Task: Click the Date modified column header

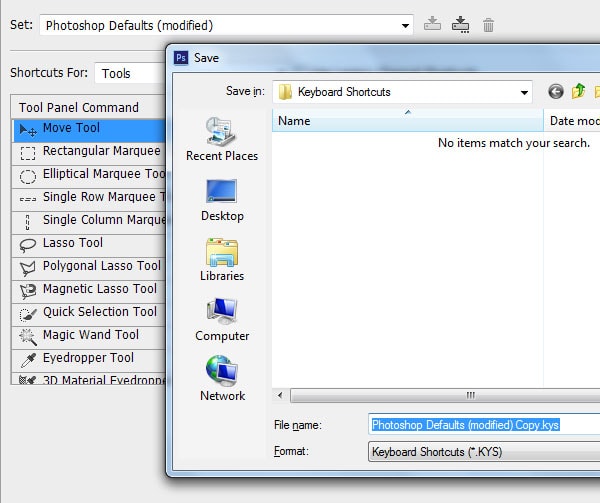Action: [x=572, y=120]
